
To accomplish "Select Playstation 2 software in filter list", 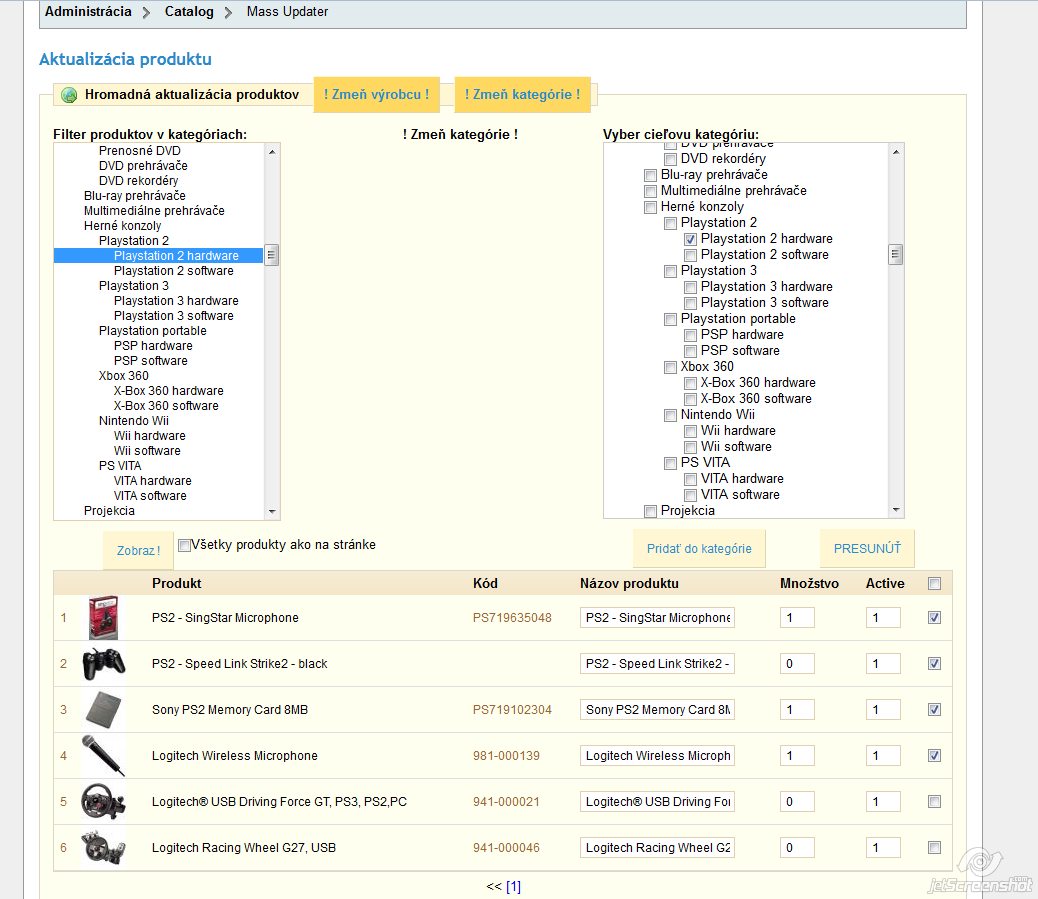I will [x=173, y=271].
